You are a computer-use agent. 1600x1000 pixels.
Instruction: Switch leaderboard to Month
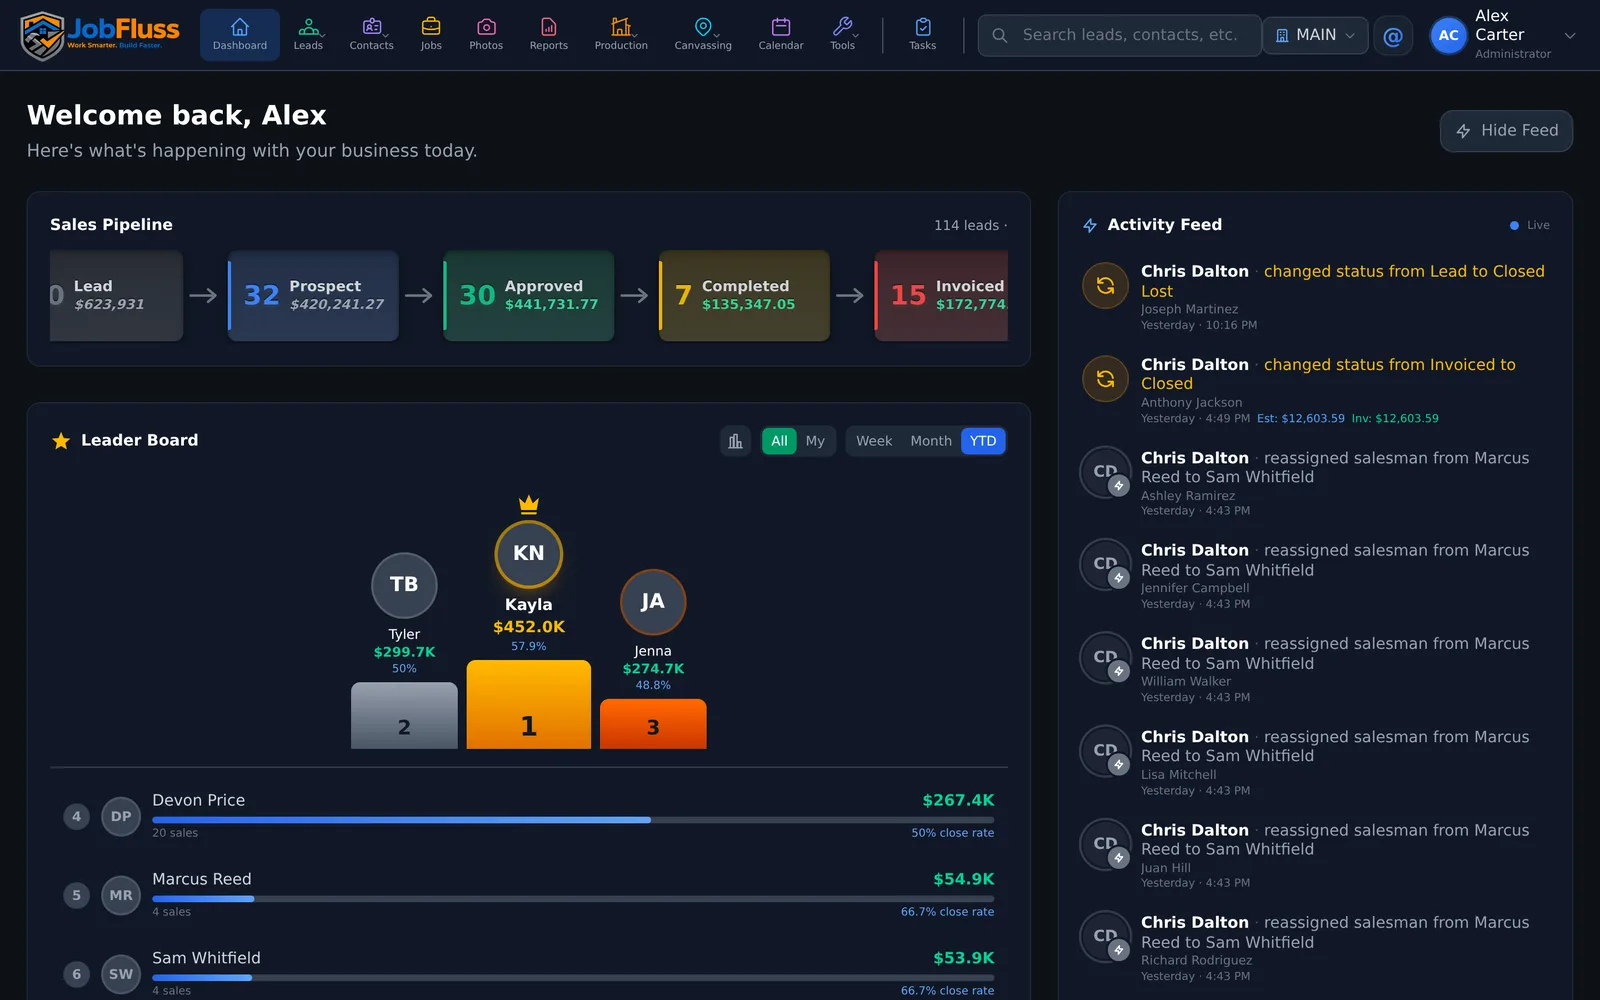click(x=931, y=441)
